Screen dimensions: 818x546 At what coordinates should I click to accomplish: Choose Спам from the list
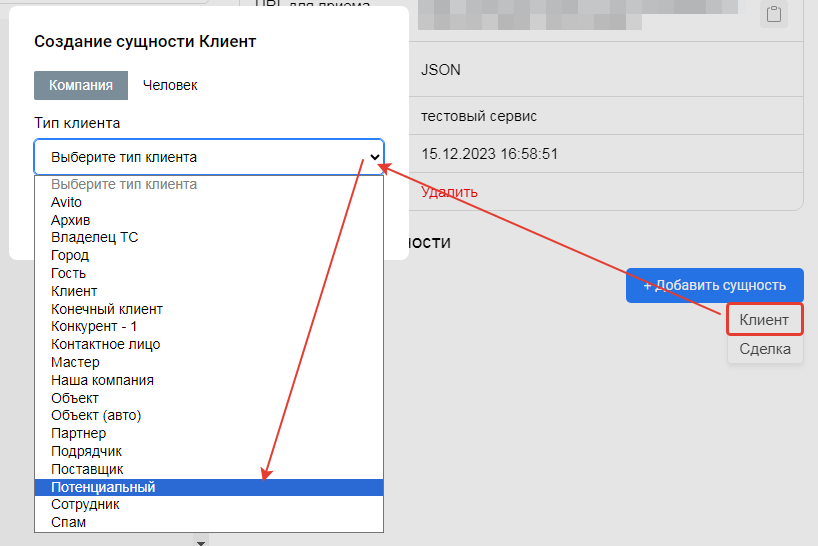click(68, 522)
